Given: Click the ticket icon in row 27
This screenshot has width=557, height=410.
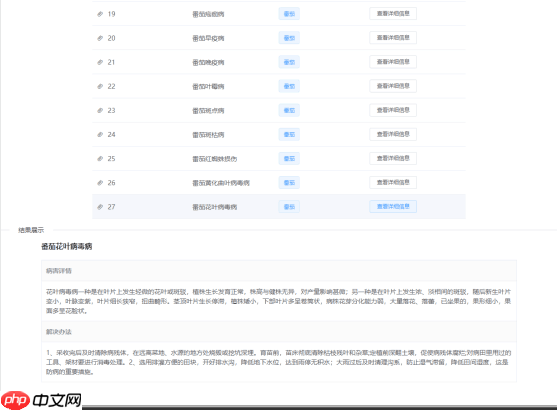Looking at the screenshot, I should (100, 207).
